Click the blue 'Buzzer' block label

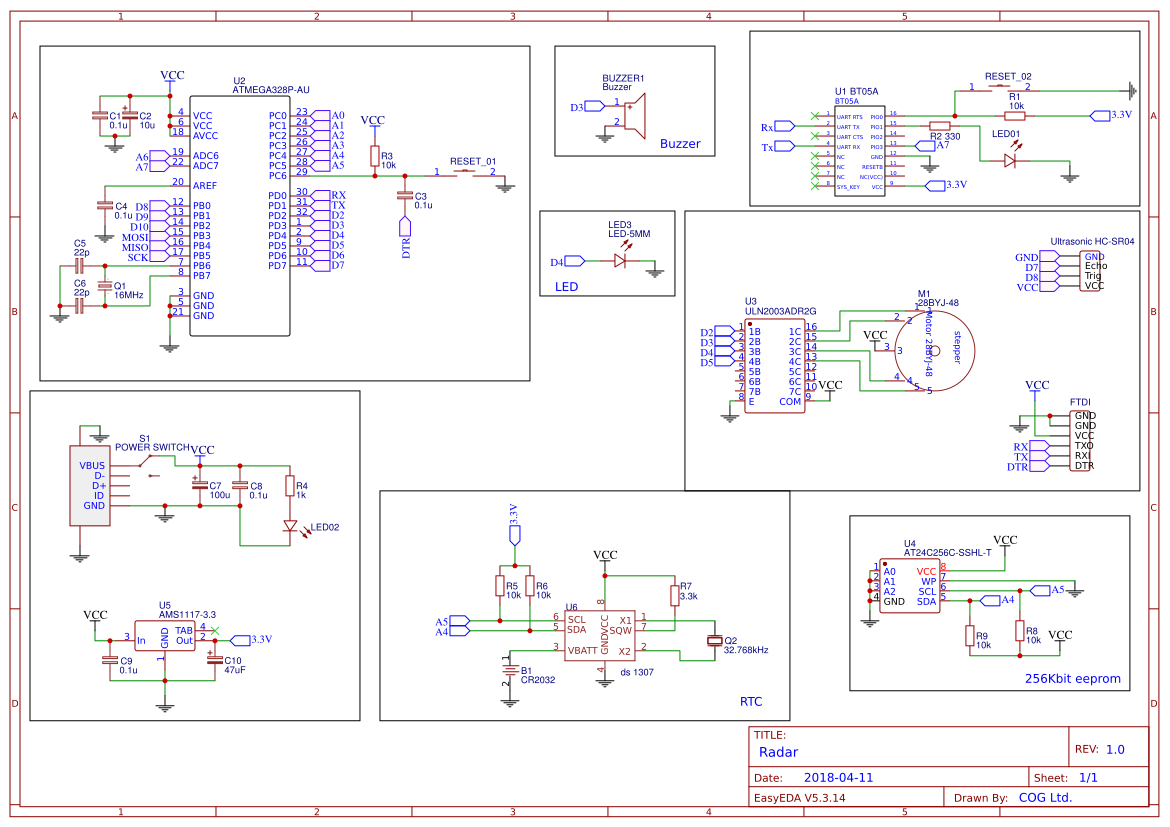(680, 143)
